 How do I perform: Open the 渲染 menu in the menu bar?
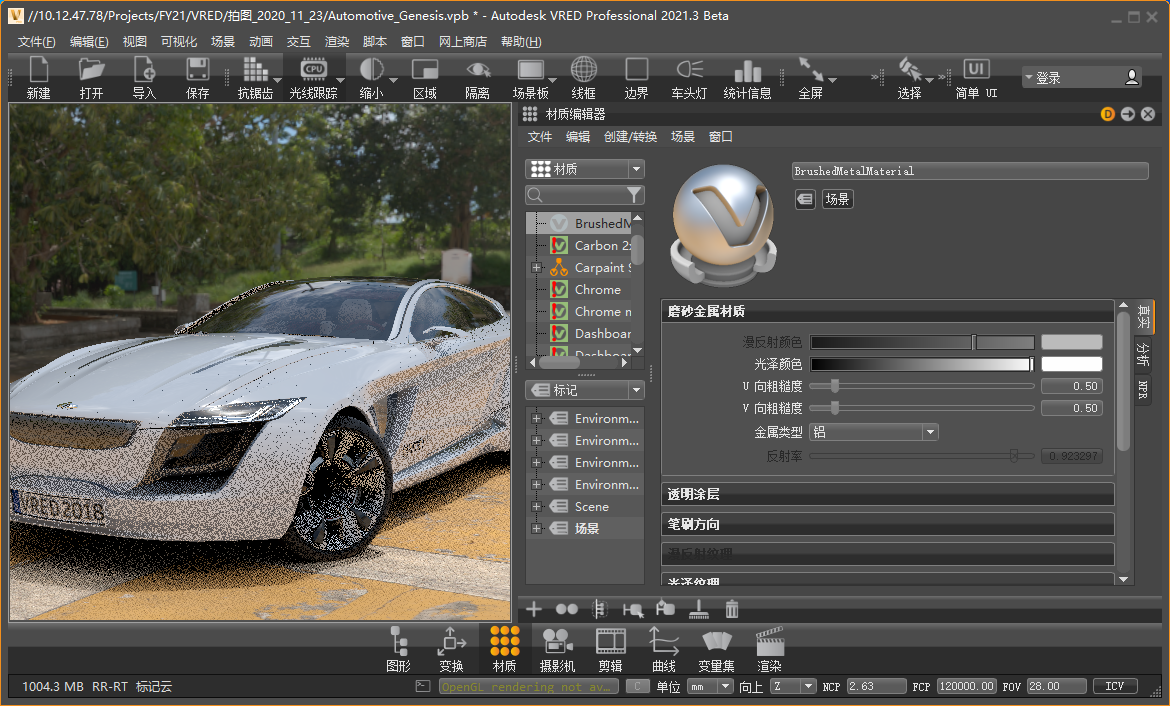(337, 42)
